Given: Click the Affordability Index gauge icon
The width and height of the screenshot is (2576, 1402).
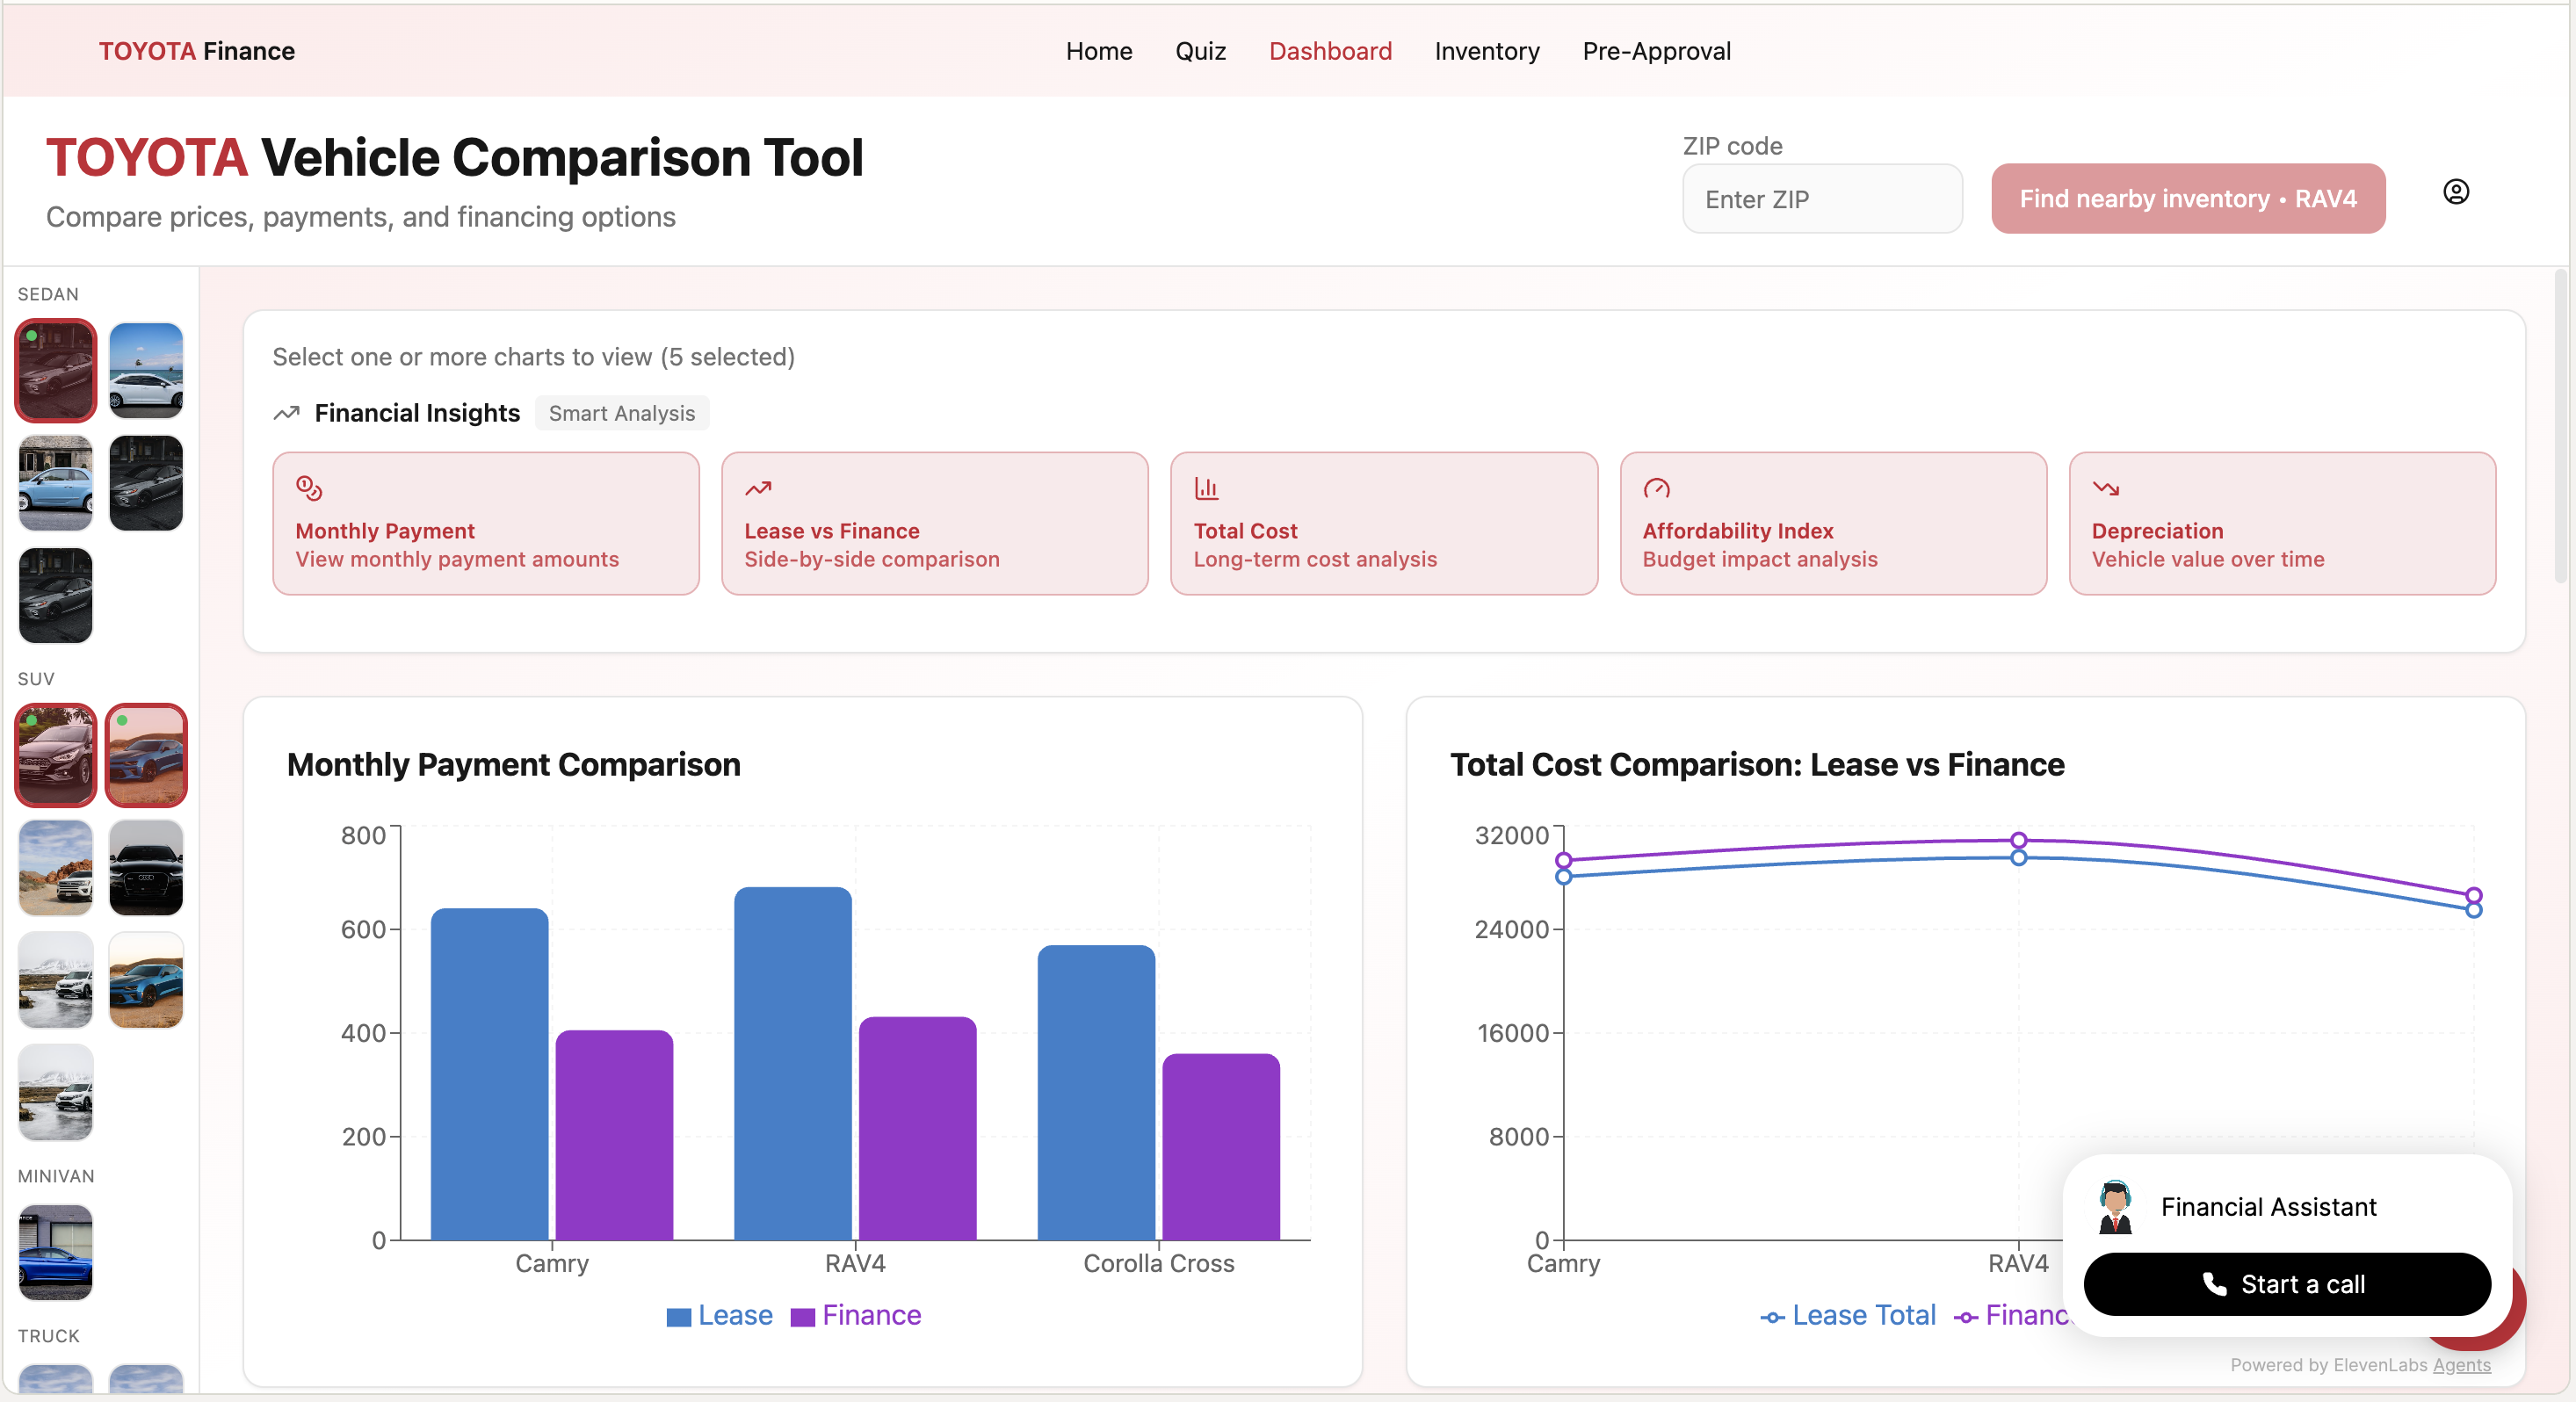Looking at the screenshot, I should [1656, 488].
